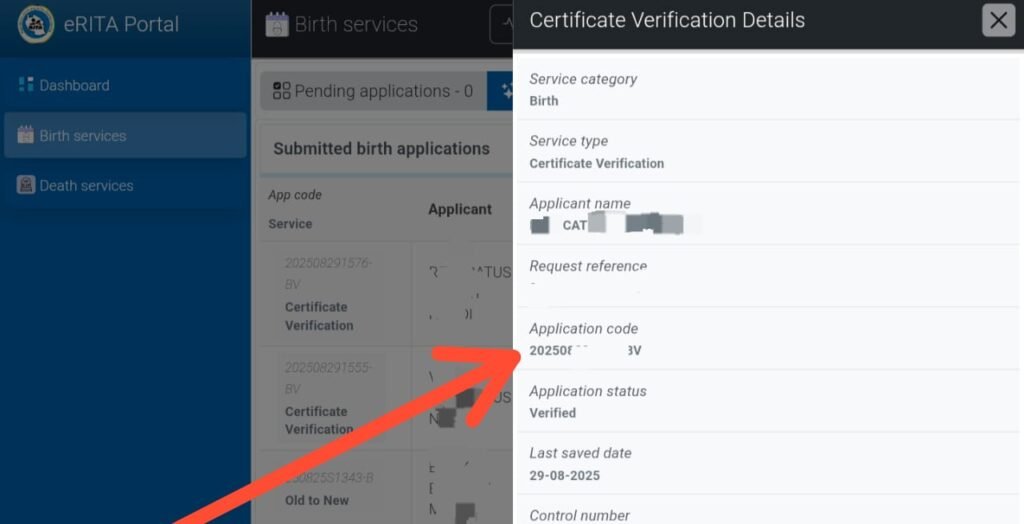Click the Certificate Verification Details title
The height and width of the screenshot is (524, 1024).
pos(667,20)
